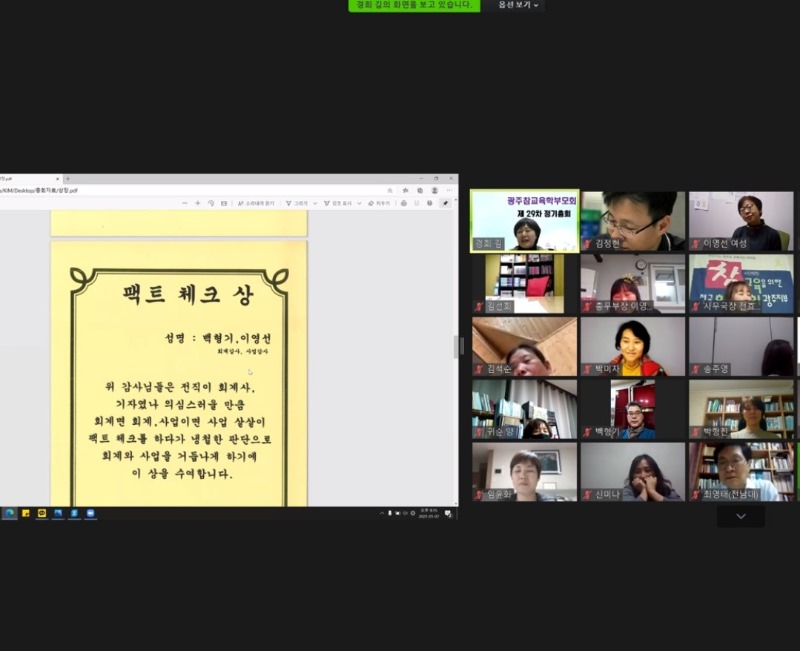
Task: Open KakaoTalk from shared taskbar
Action: tap(42, 513)
